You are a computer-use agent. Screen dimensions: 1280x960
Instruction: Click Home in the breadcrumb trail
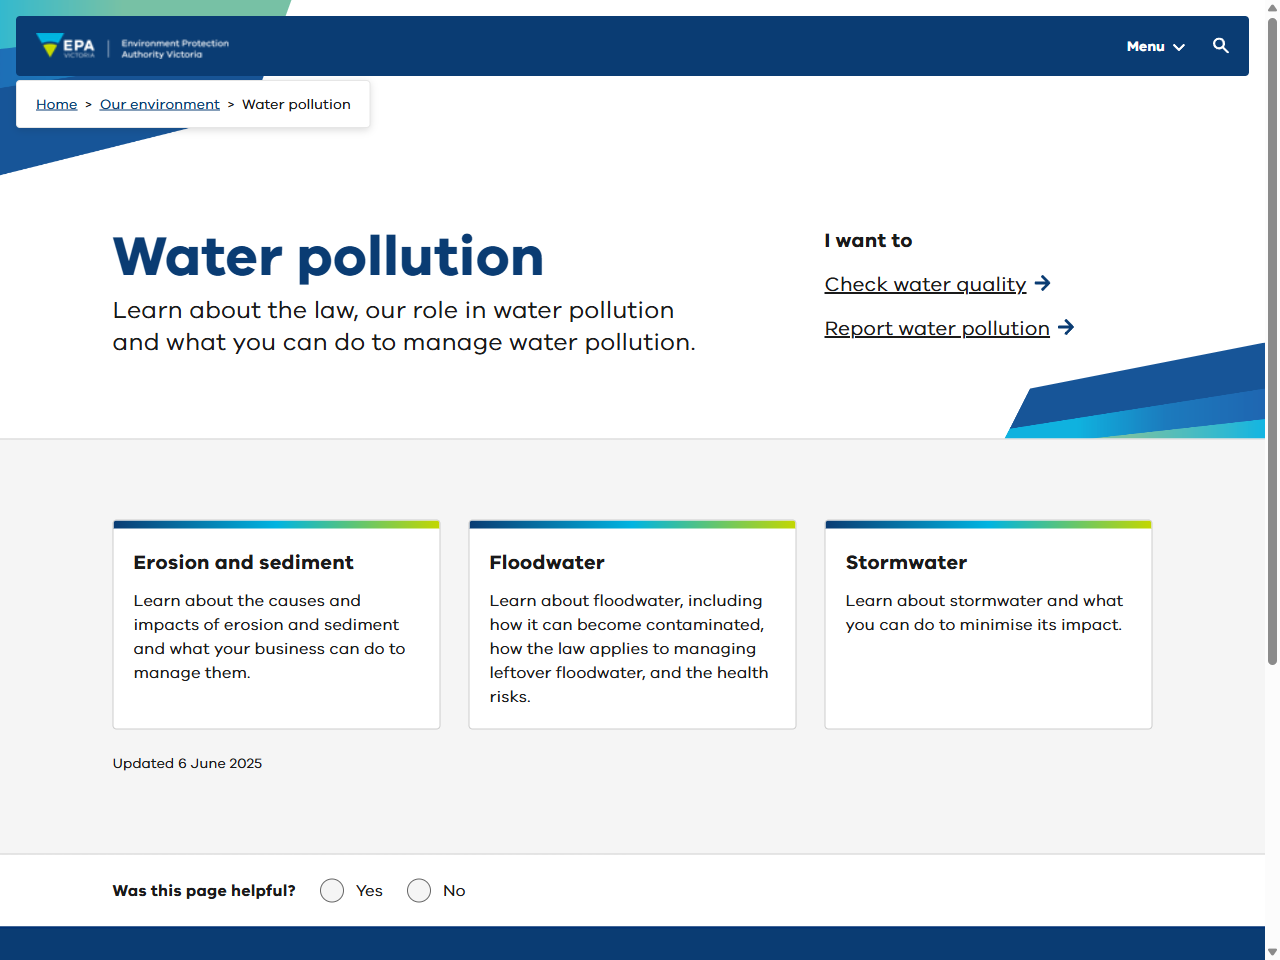pyautogui.click(x=56, y=104)
